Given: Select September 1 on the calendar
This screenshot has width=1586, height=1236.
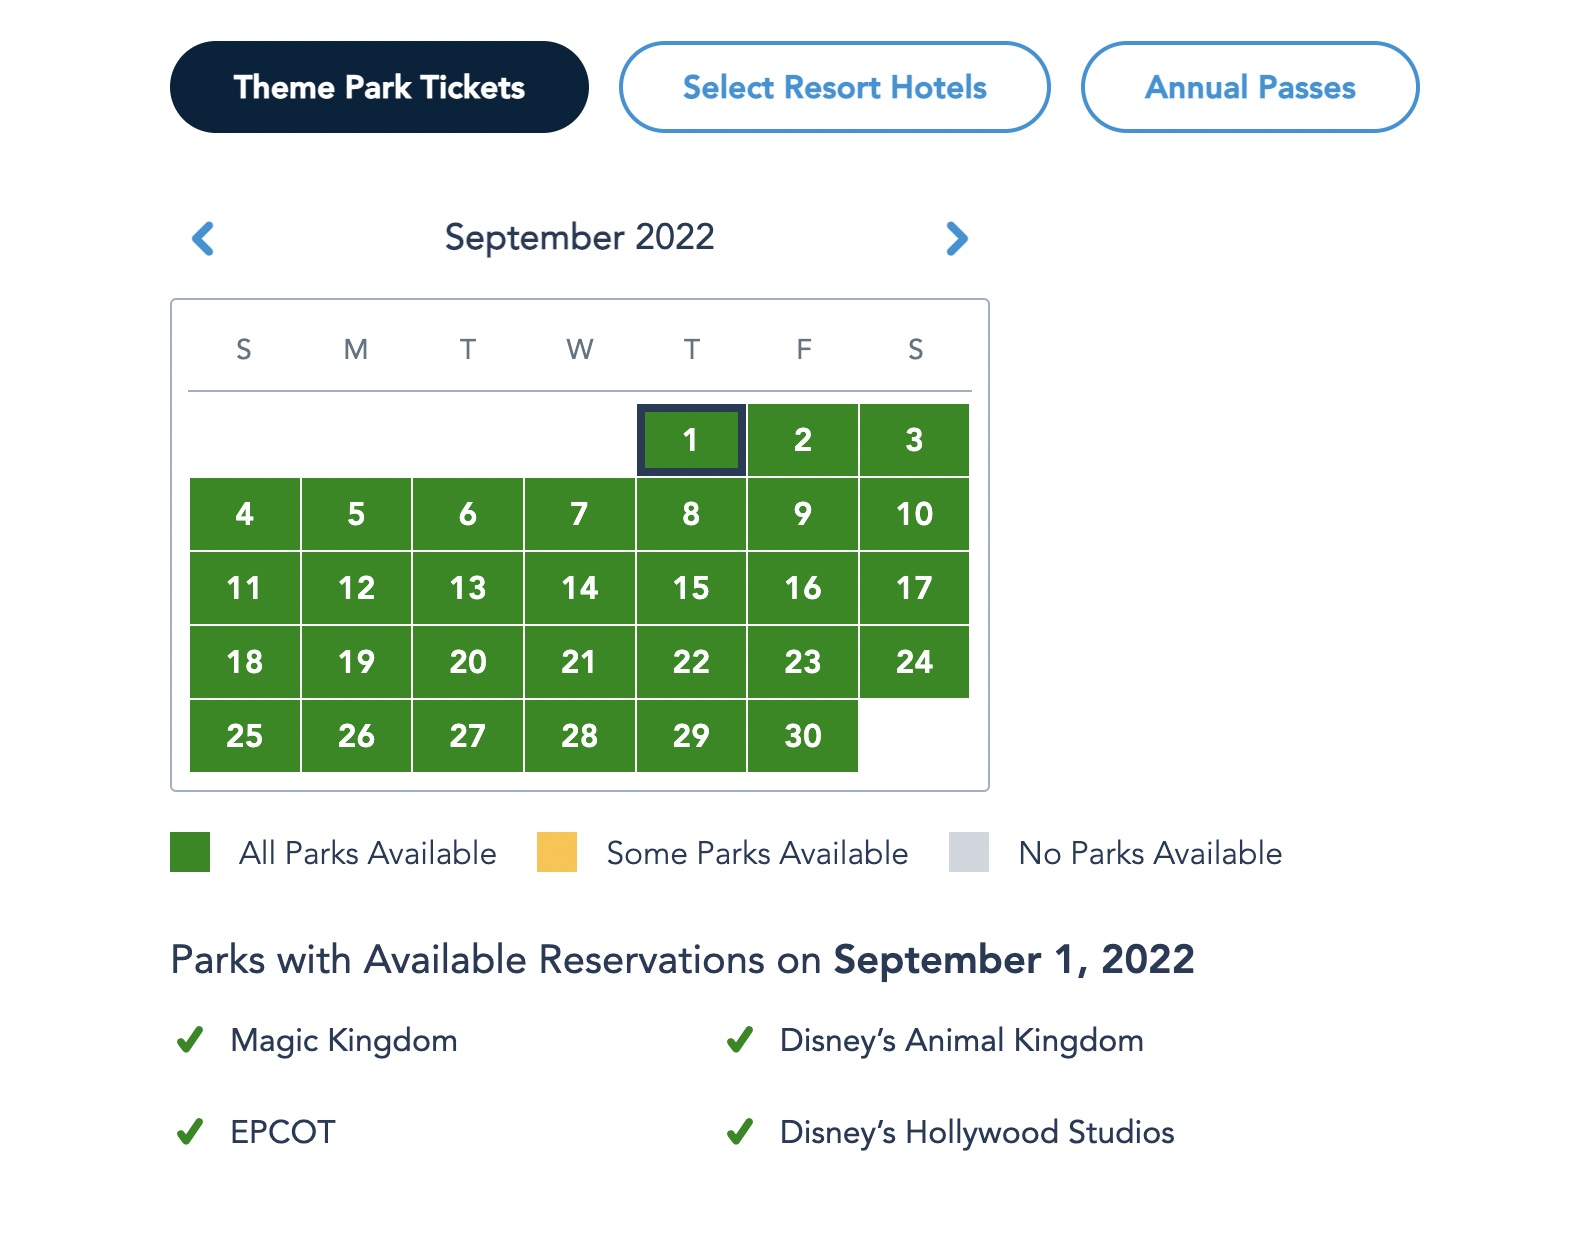Looking at the screenshot, I should pos(691,440).
